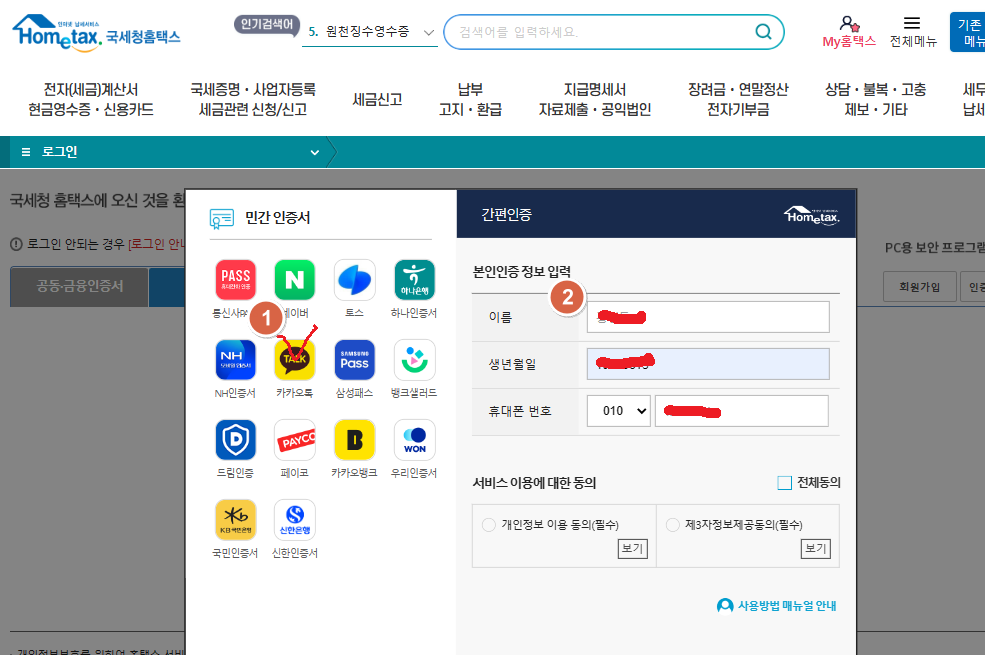Select the Samsung Pass icon
The image size is (985, 655).
(354, 360)
